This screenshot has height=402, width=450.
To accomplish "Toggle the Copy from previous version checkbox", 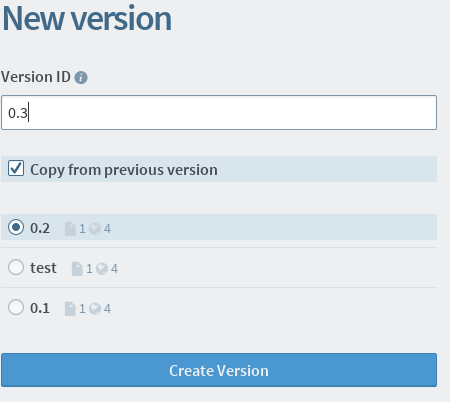I will 16,168.
